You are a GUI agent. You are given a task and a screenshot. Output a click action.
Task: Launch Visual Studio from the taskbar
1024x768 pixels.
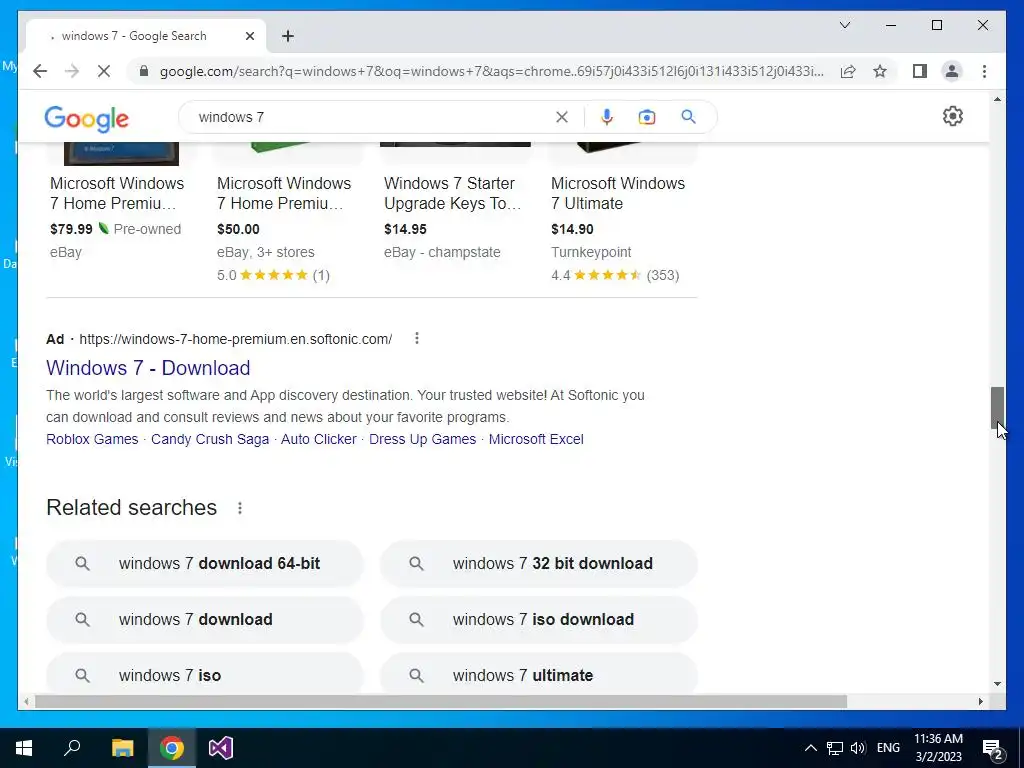point(221,748)
